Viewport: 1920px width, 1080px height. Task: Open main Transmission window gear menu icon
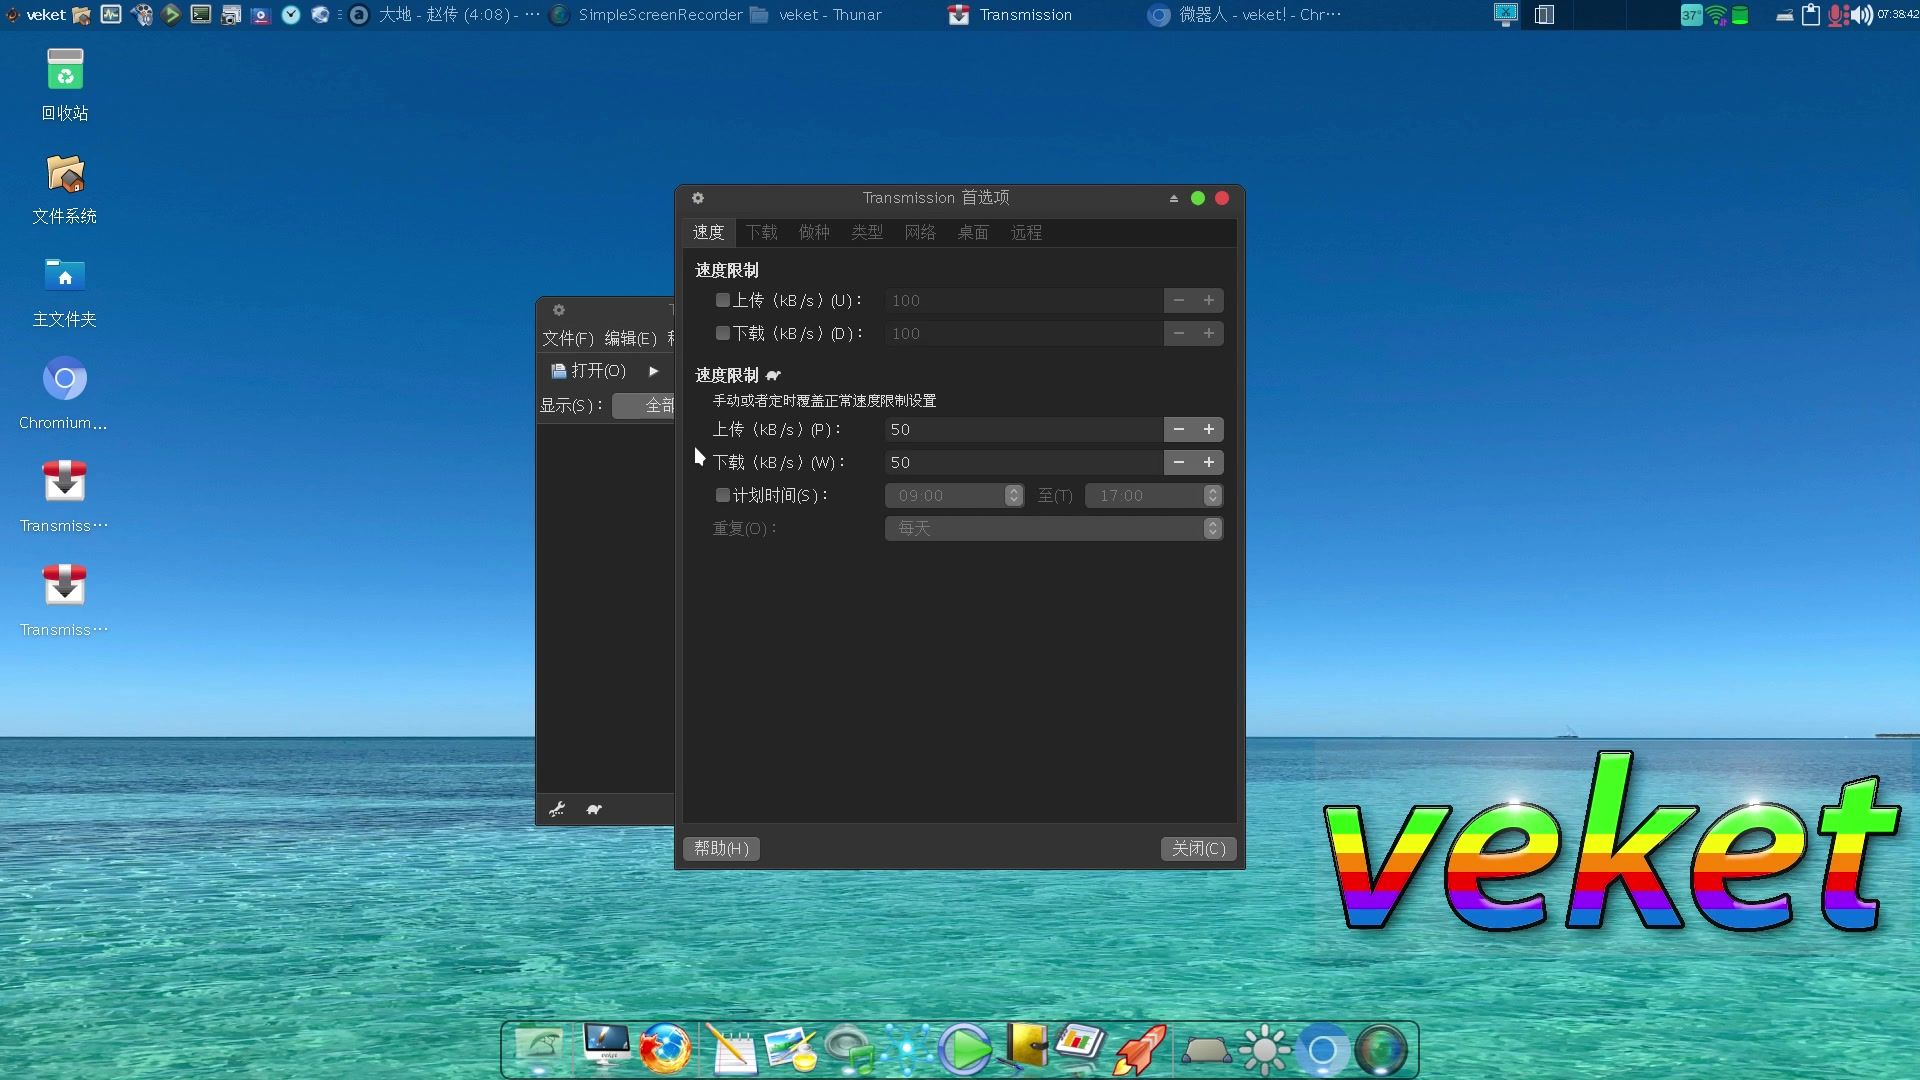(x=559, y=310)
